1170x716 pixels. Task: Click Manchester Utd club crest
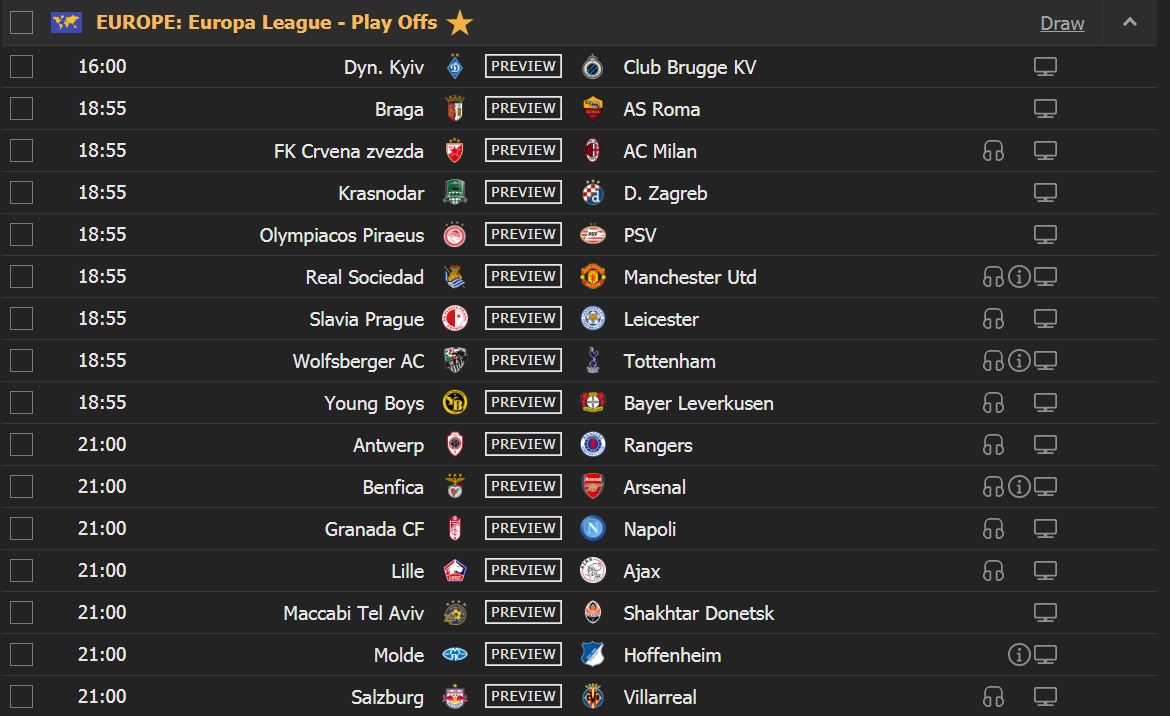pos(592,277)
